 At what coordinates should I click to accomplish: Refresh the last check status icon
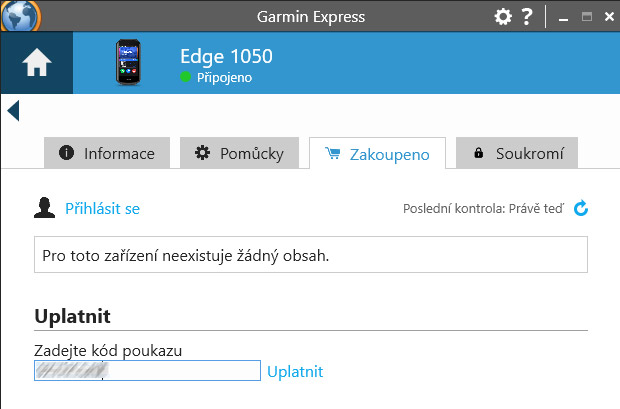[581, 208]
